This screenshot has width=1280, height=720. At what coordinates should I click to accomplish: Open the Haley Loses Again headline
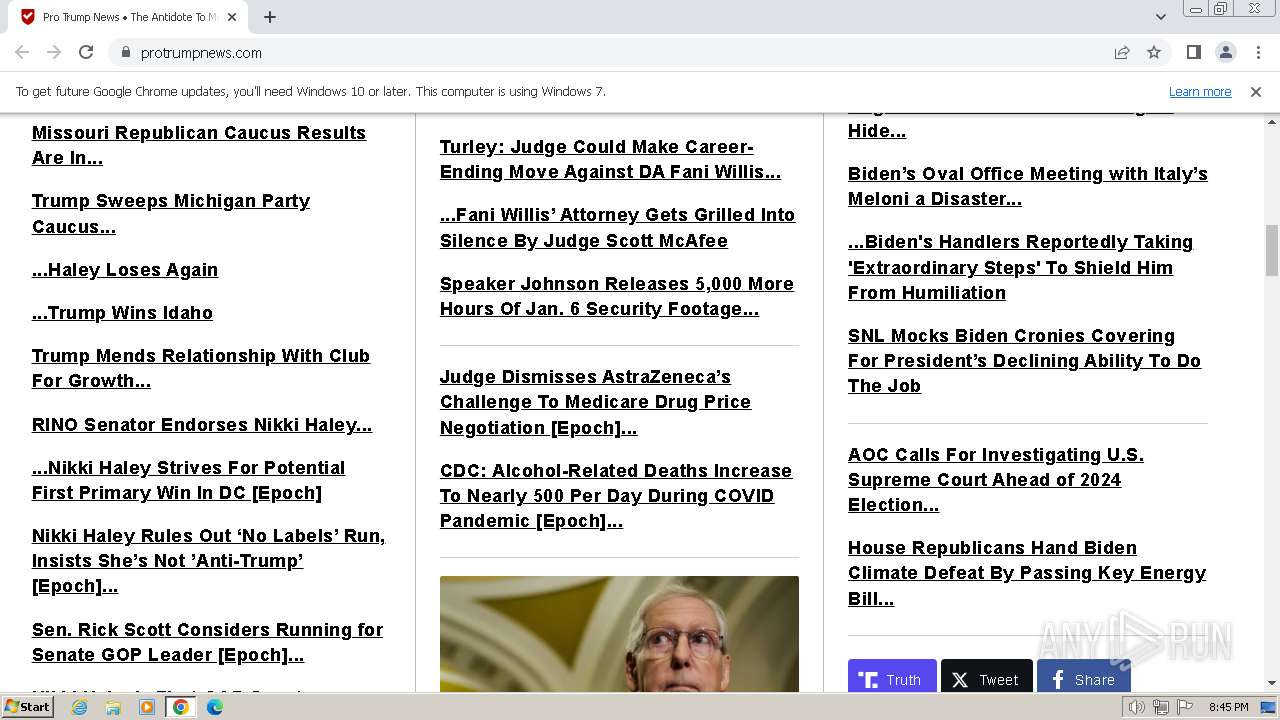pos(125,270)
